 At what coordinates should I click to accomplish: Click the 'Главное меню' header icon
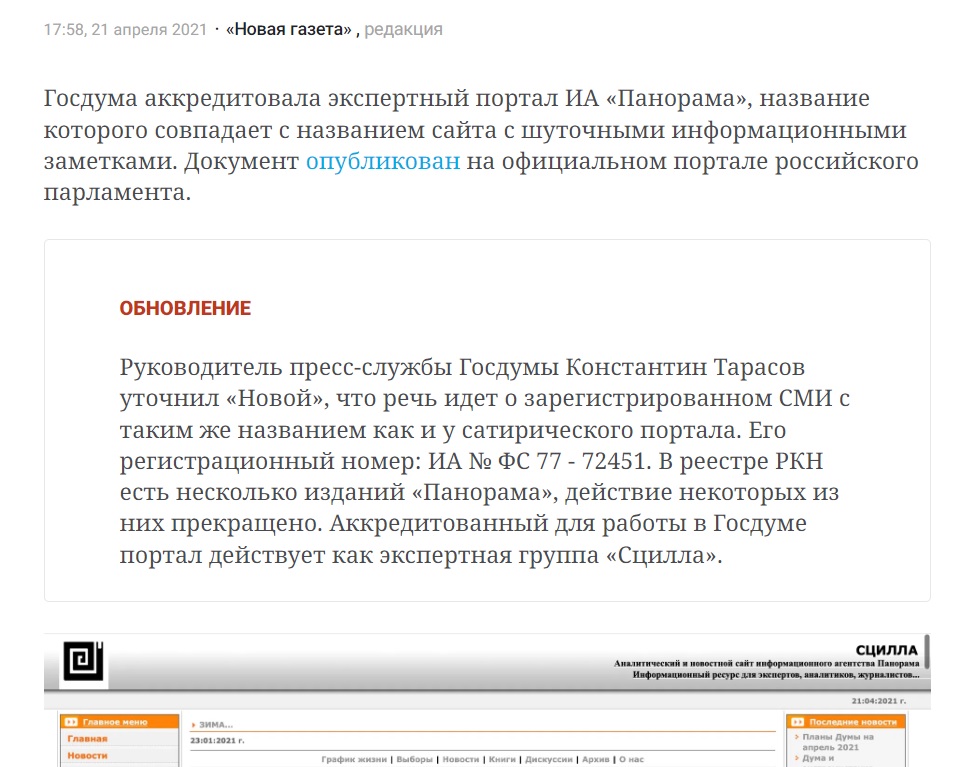pos(70,722)
